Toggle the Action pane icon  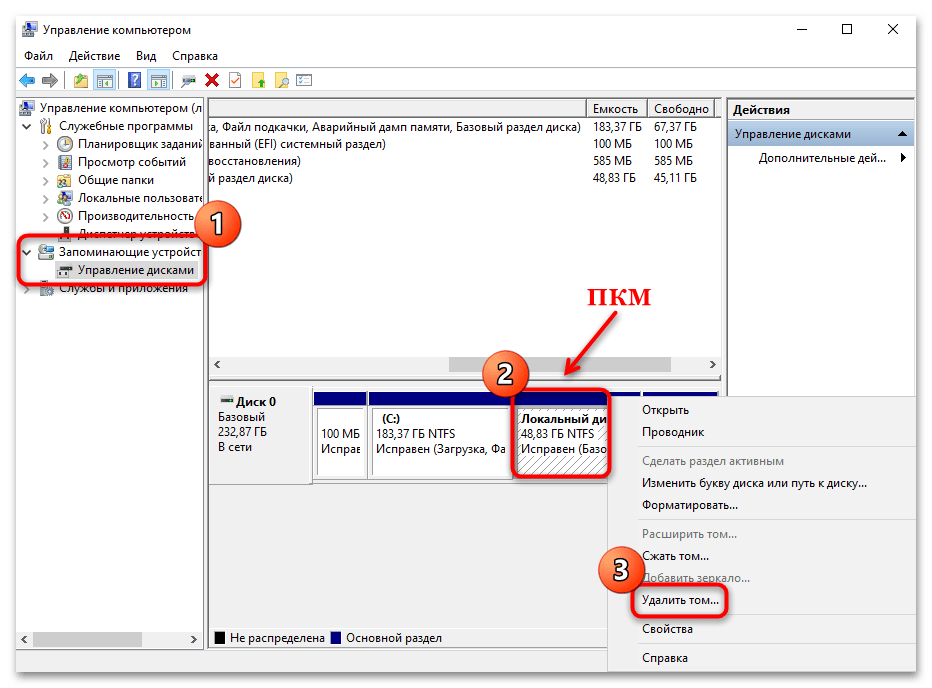(159, 80)
